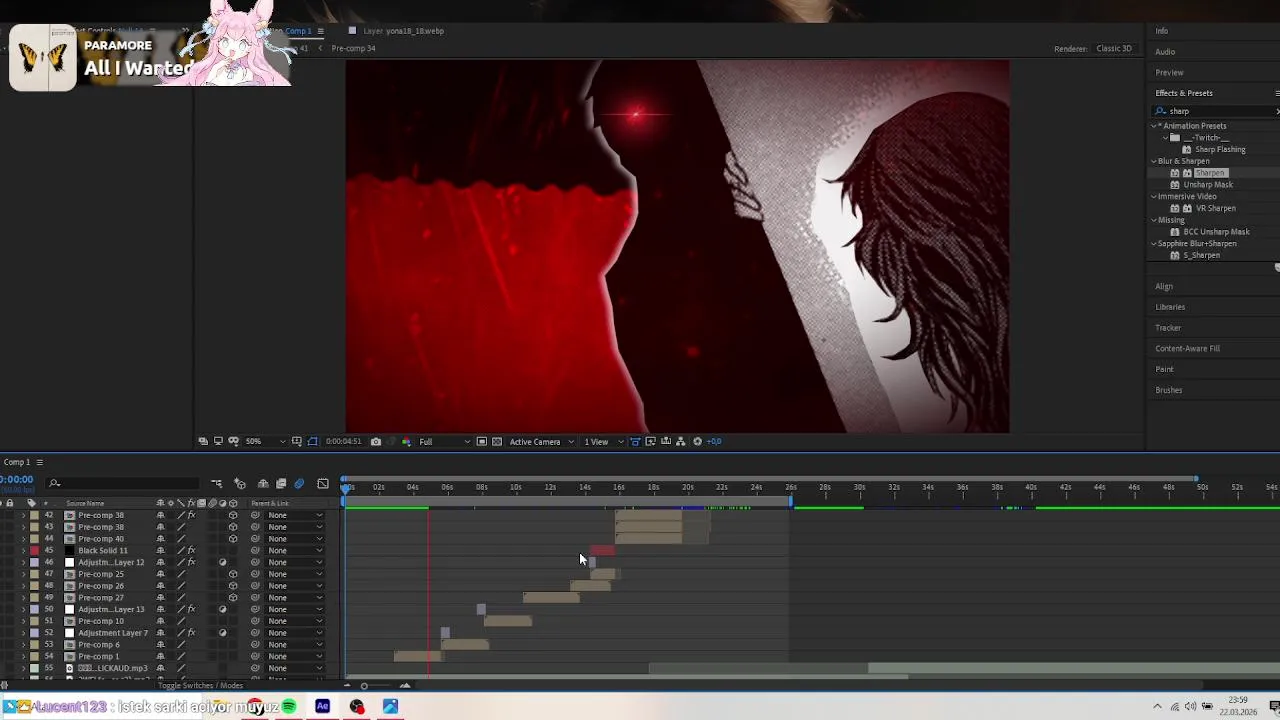
Task: Toggle 3D layer switch for Pre-comp 25
Action: [233, 574]
